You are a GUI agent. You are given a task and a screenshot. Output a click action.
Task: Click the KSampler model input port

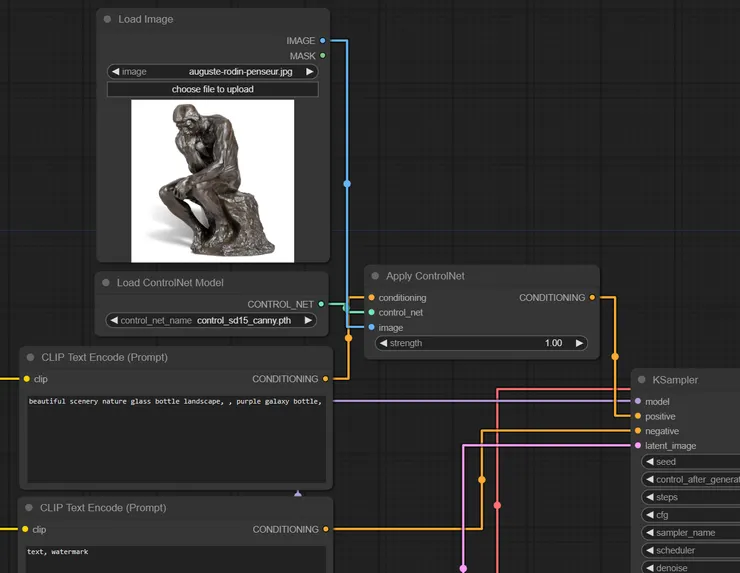(638, 401)
